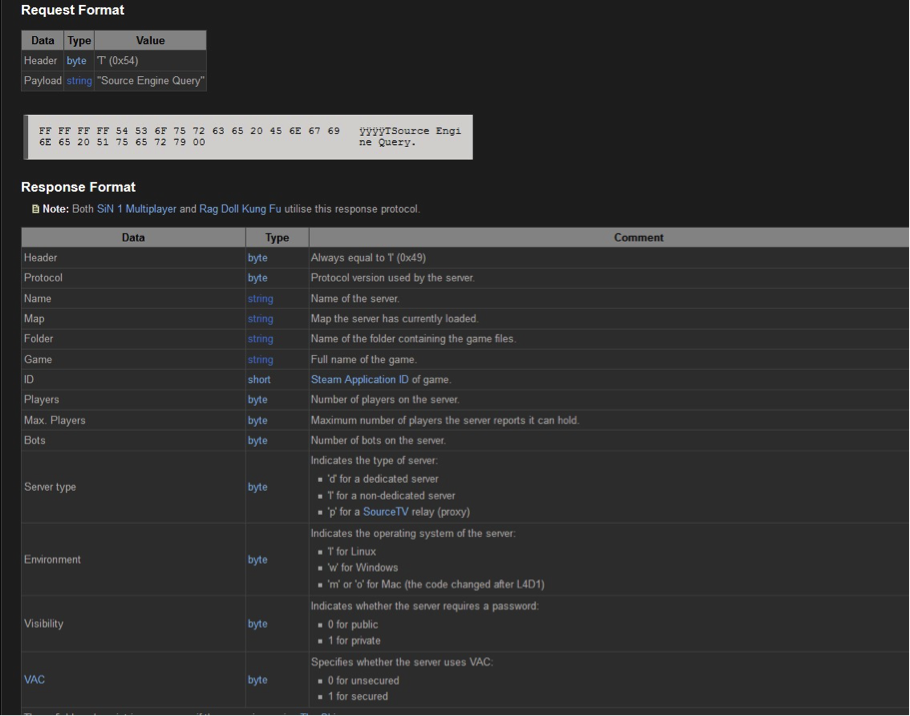Screen dimensions: 910x716
Task: Click the Comment column header of response table
Action: tap(610, 238)
